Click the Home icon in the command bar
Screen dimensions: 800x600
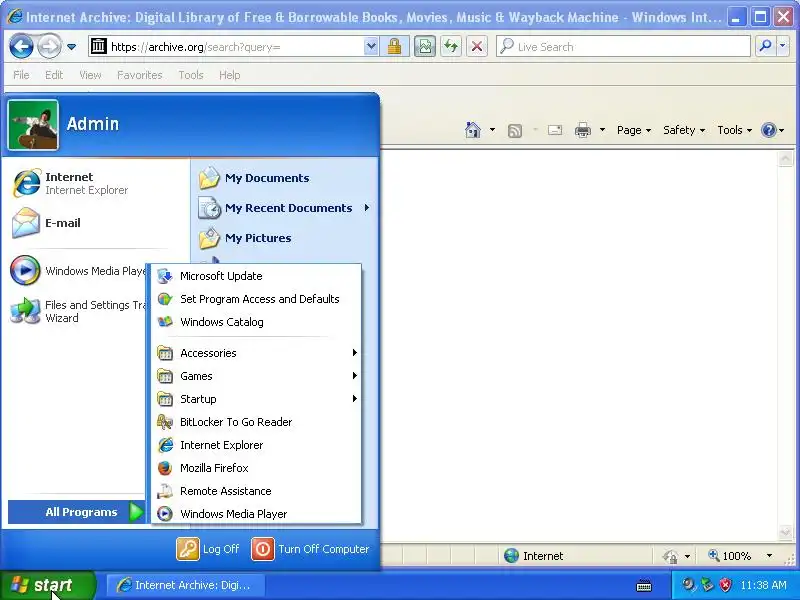[473, 130]
